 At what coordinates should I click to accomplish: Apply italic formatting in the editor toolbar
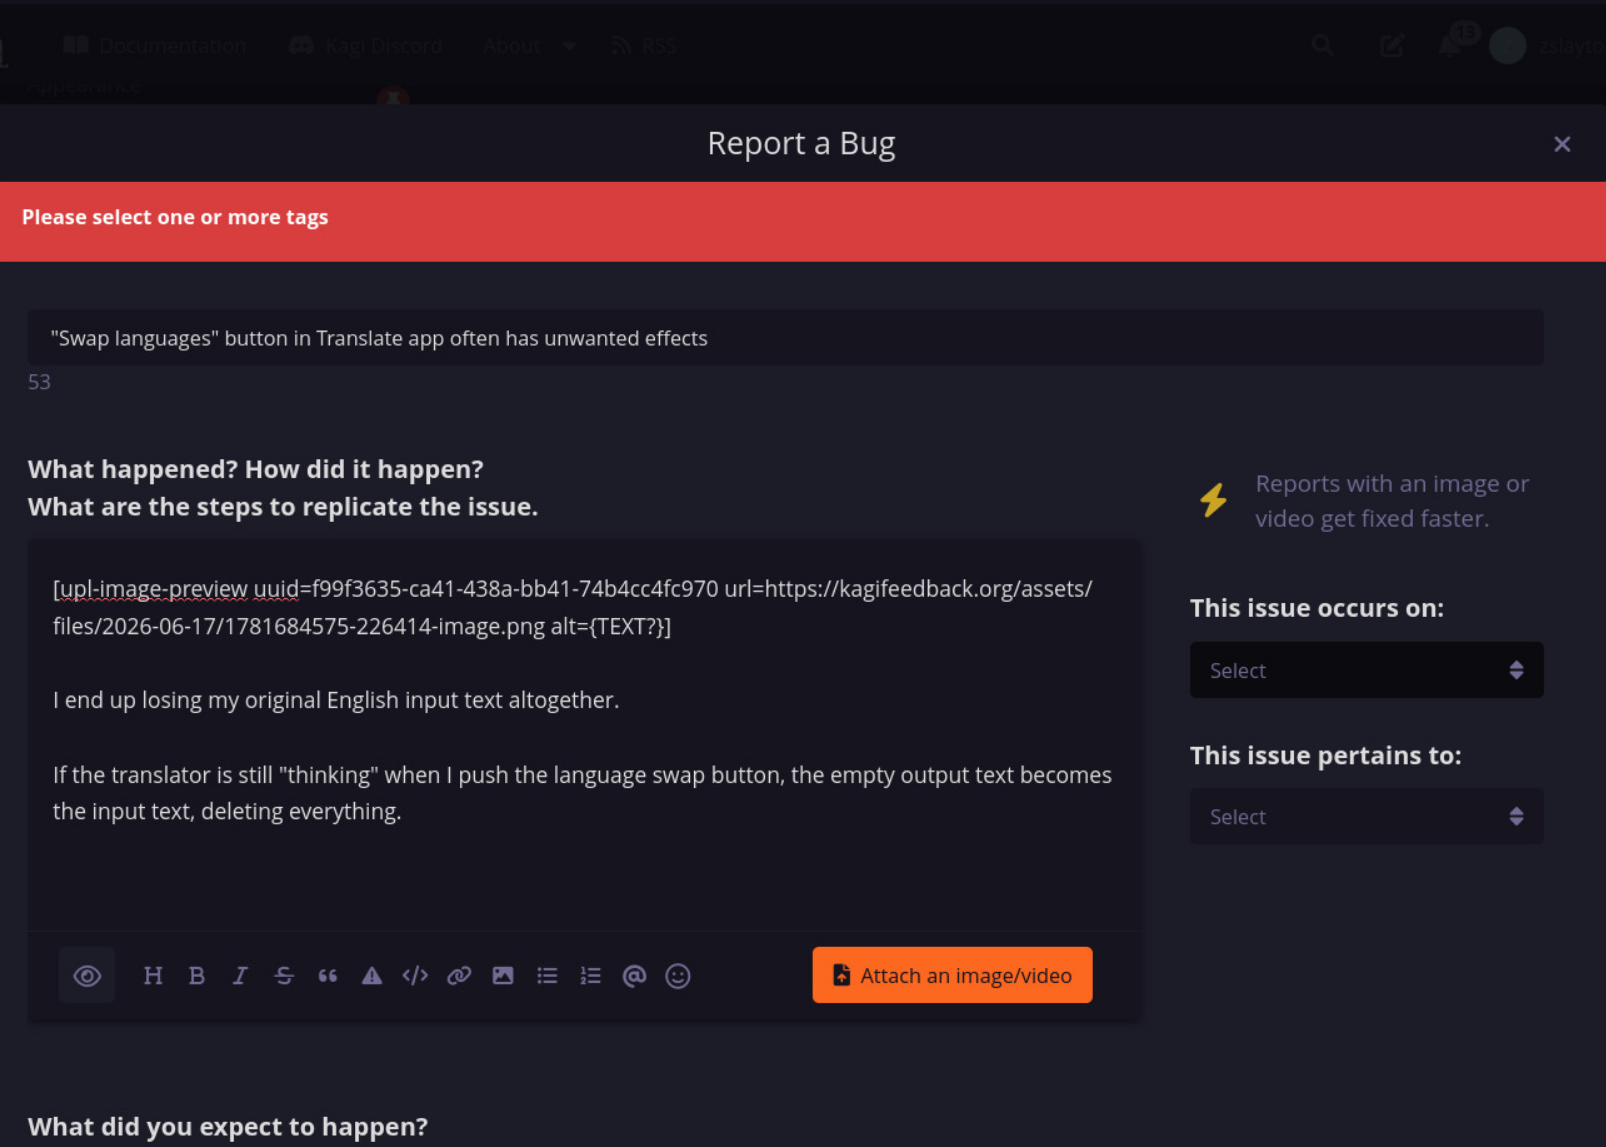click(240, 975)
